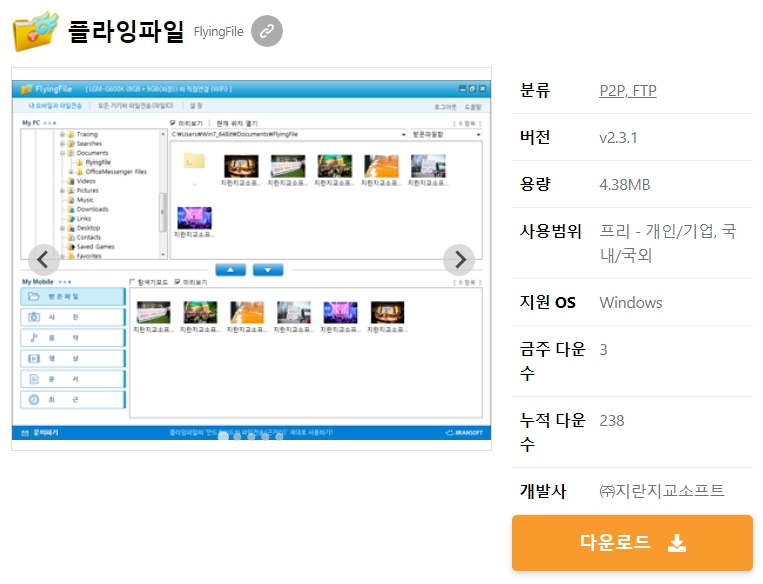The width and height of the screenshot is (763, 584).
Task: Show the previous screenshot with left arrow
Action: coord(44,259)
